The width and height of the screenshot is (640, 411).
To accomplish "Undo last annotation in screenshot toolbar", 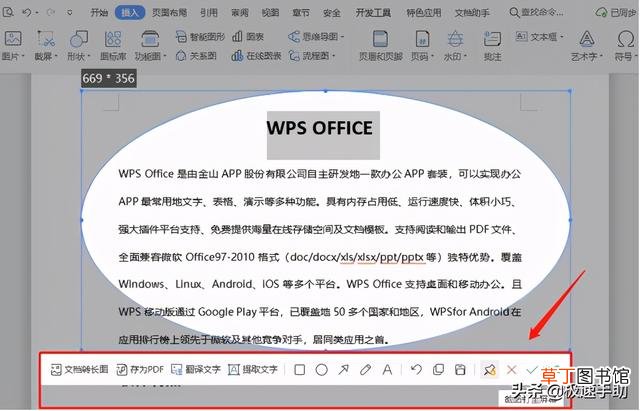I will click(416, 370).
